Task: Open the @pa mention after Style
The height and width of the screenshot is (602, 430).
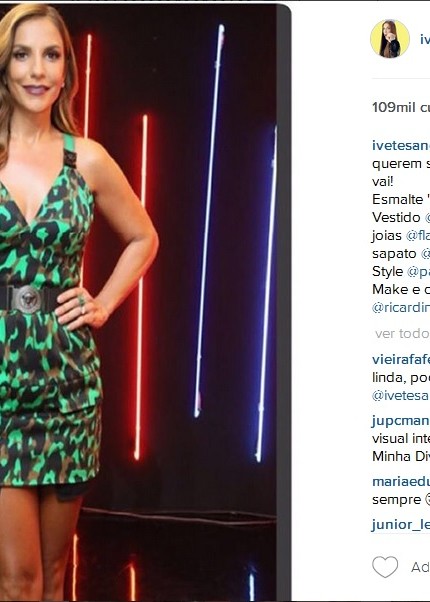Action: pos(418,272)
